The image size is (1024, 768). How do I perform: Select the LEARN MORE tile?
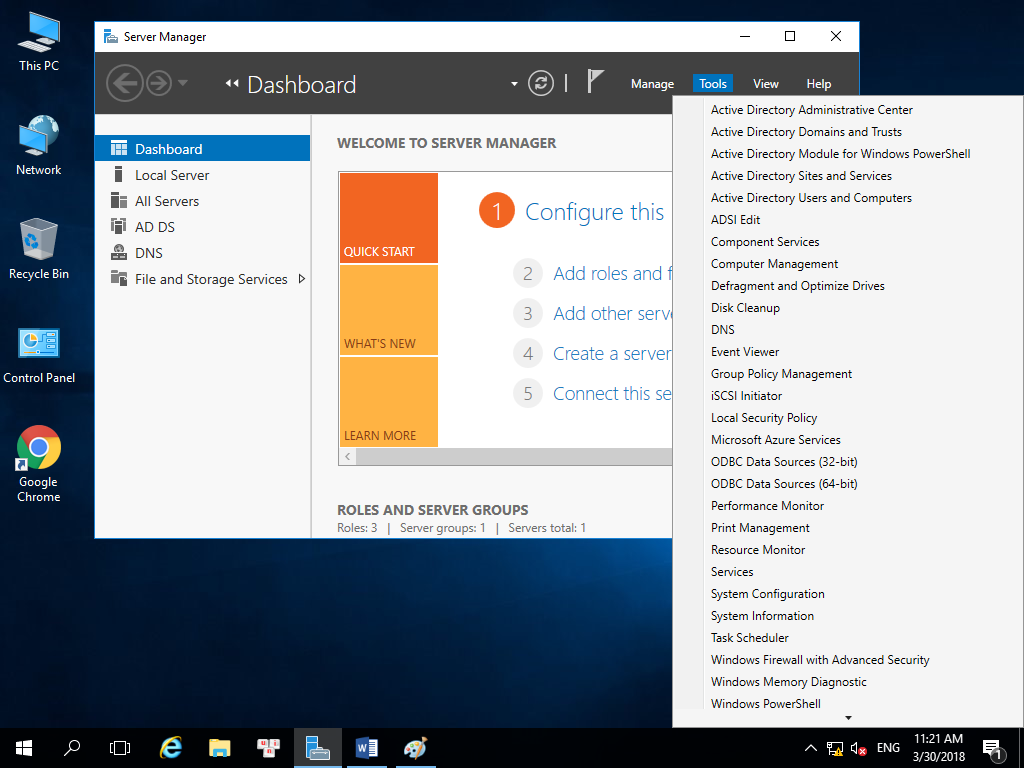tap(389, 402)
